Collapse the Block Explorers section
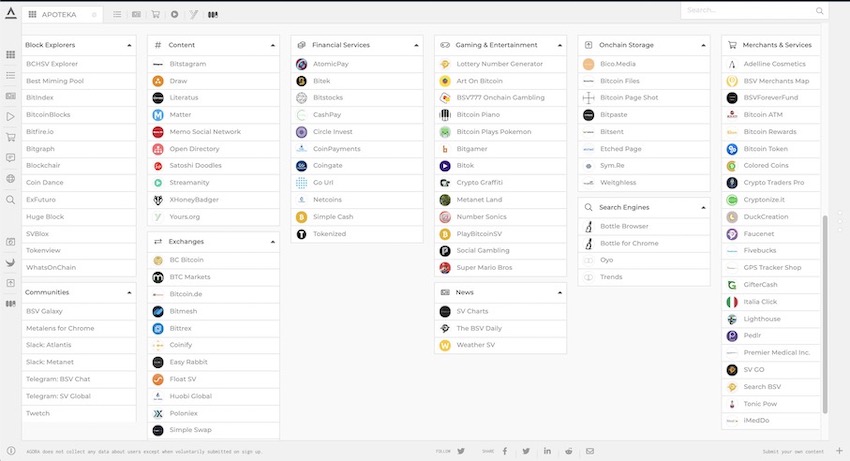The image size is (850, 461). coord(129,45)
